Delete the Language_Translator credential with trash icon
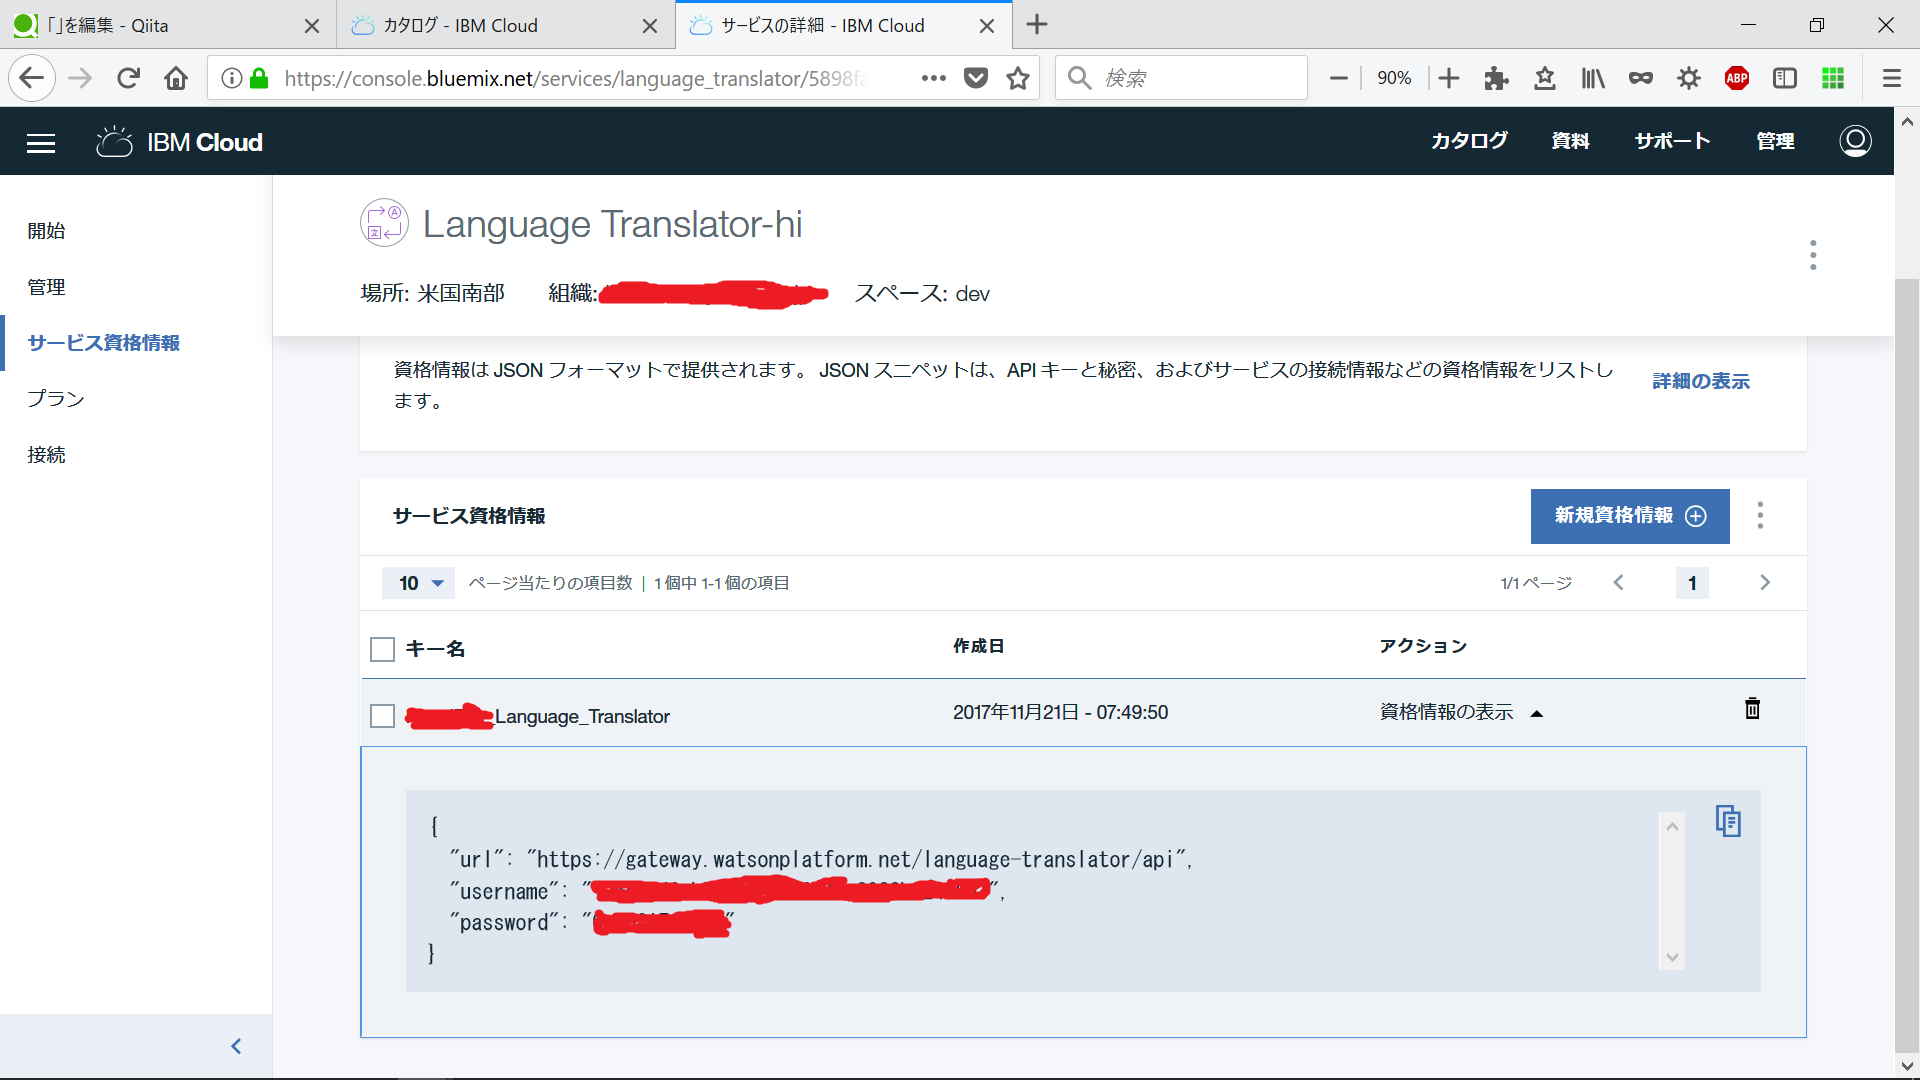The height and width of the screenshot is (1080, 1920). click(x=1752, y=709)
